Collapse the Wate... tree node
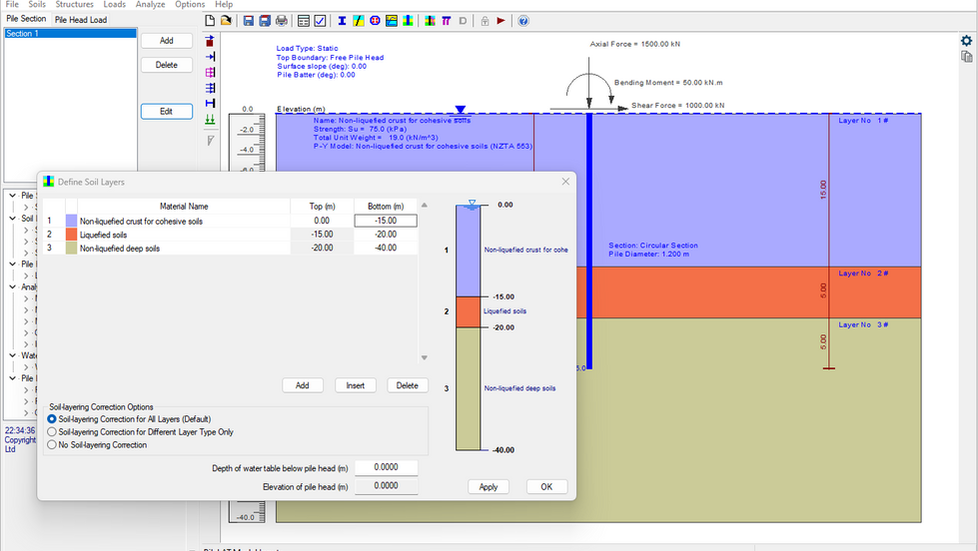Image resolution: width=978 pixels, height=551 pixels. [x=12, y=355]
